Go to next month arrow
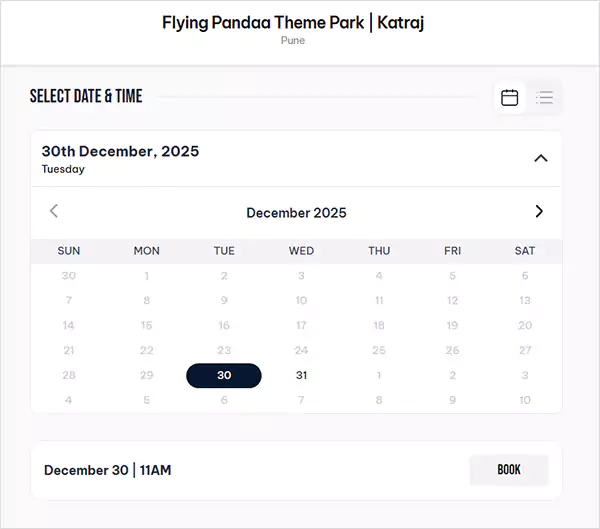This screenshot has width=600, height=529. tap(539, 211)
